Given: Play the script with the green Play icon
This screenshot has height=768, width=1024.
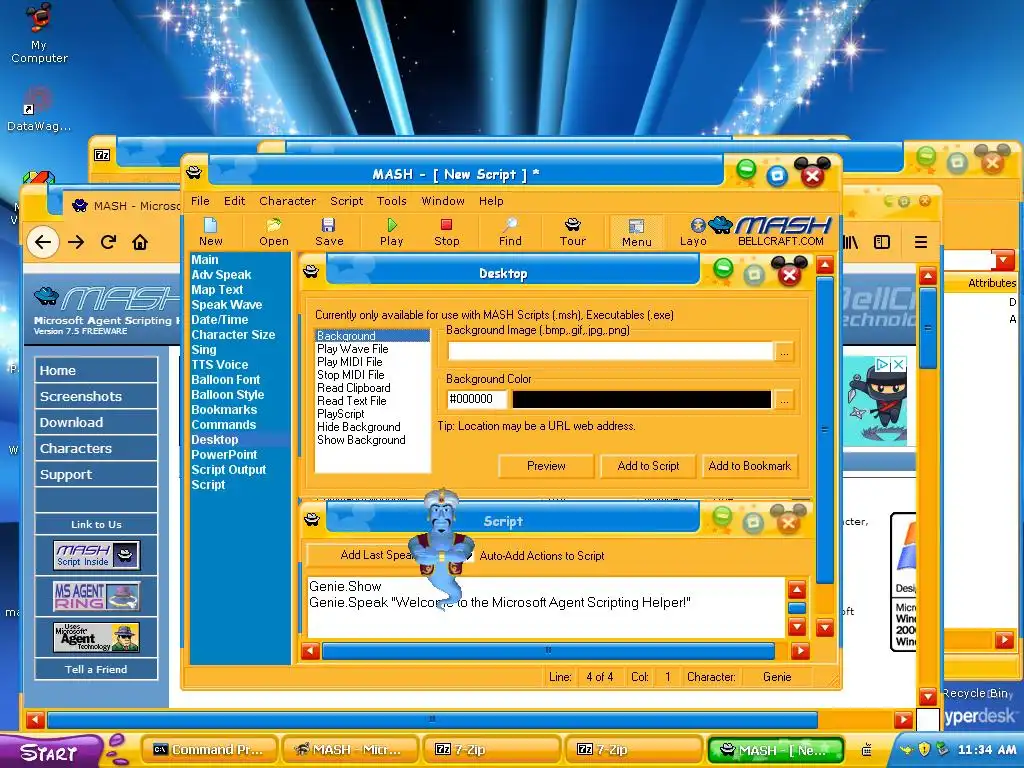Looking at the screenshot, I should (391, 232).
